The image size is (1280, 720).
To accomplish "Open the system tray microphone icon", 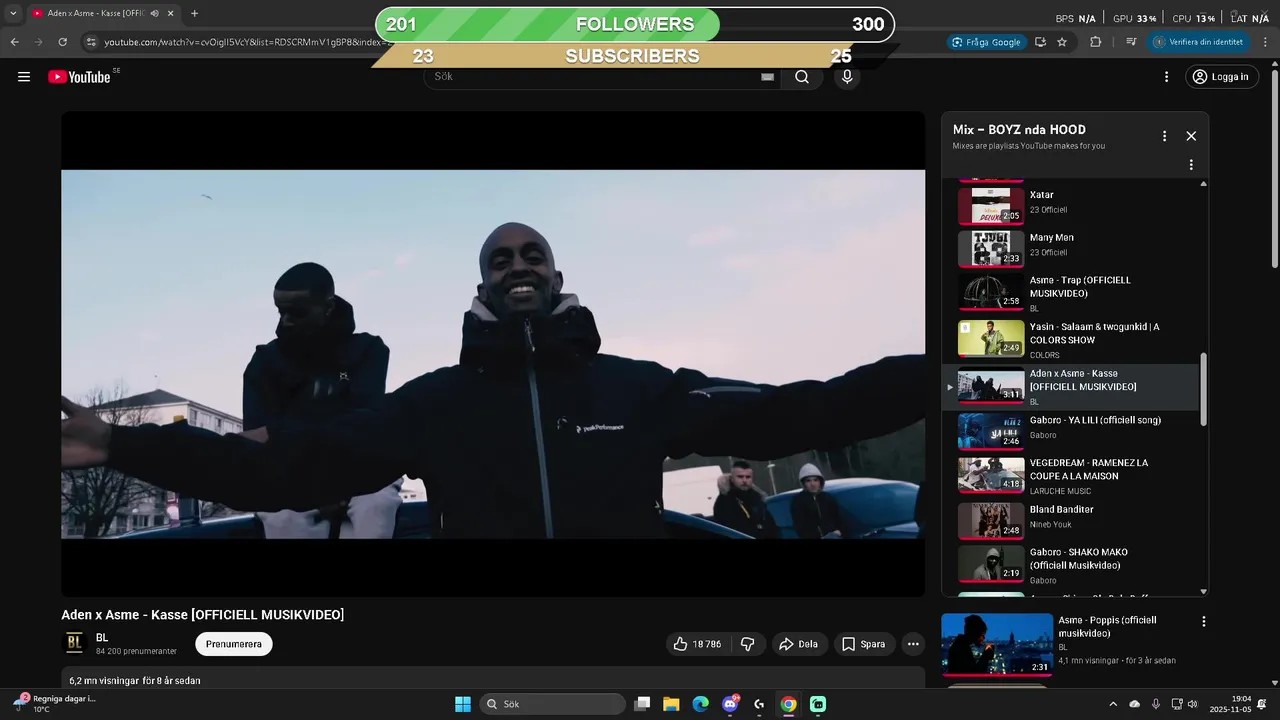I will coord(1156,704).
